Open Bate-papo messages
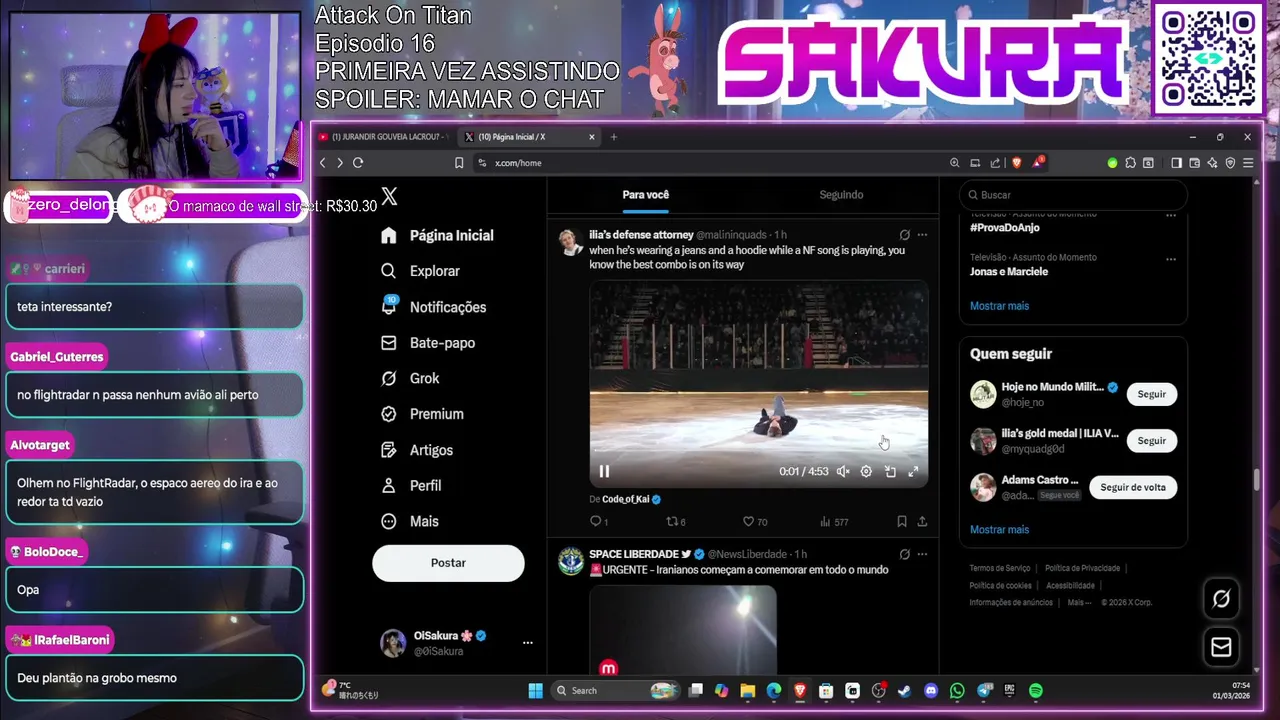1280x720 pixels. point(428,343)
